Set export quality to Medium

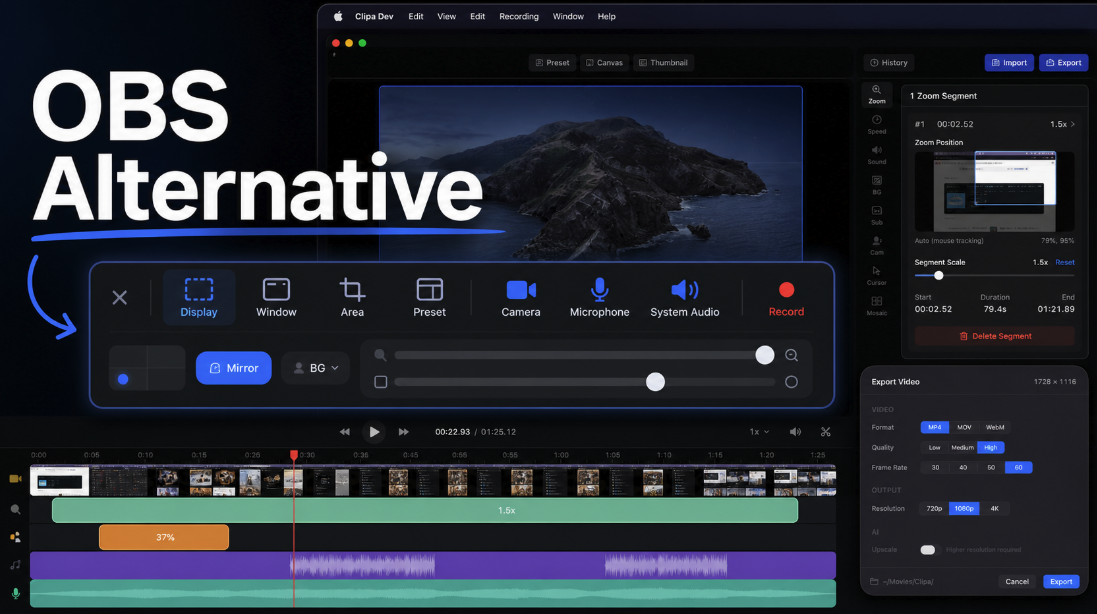tap(962, 448)
